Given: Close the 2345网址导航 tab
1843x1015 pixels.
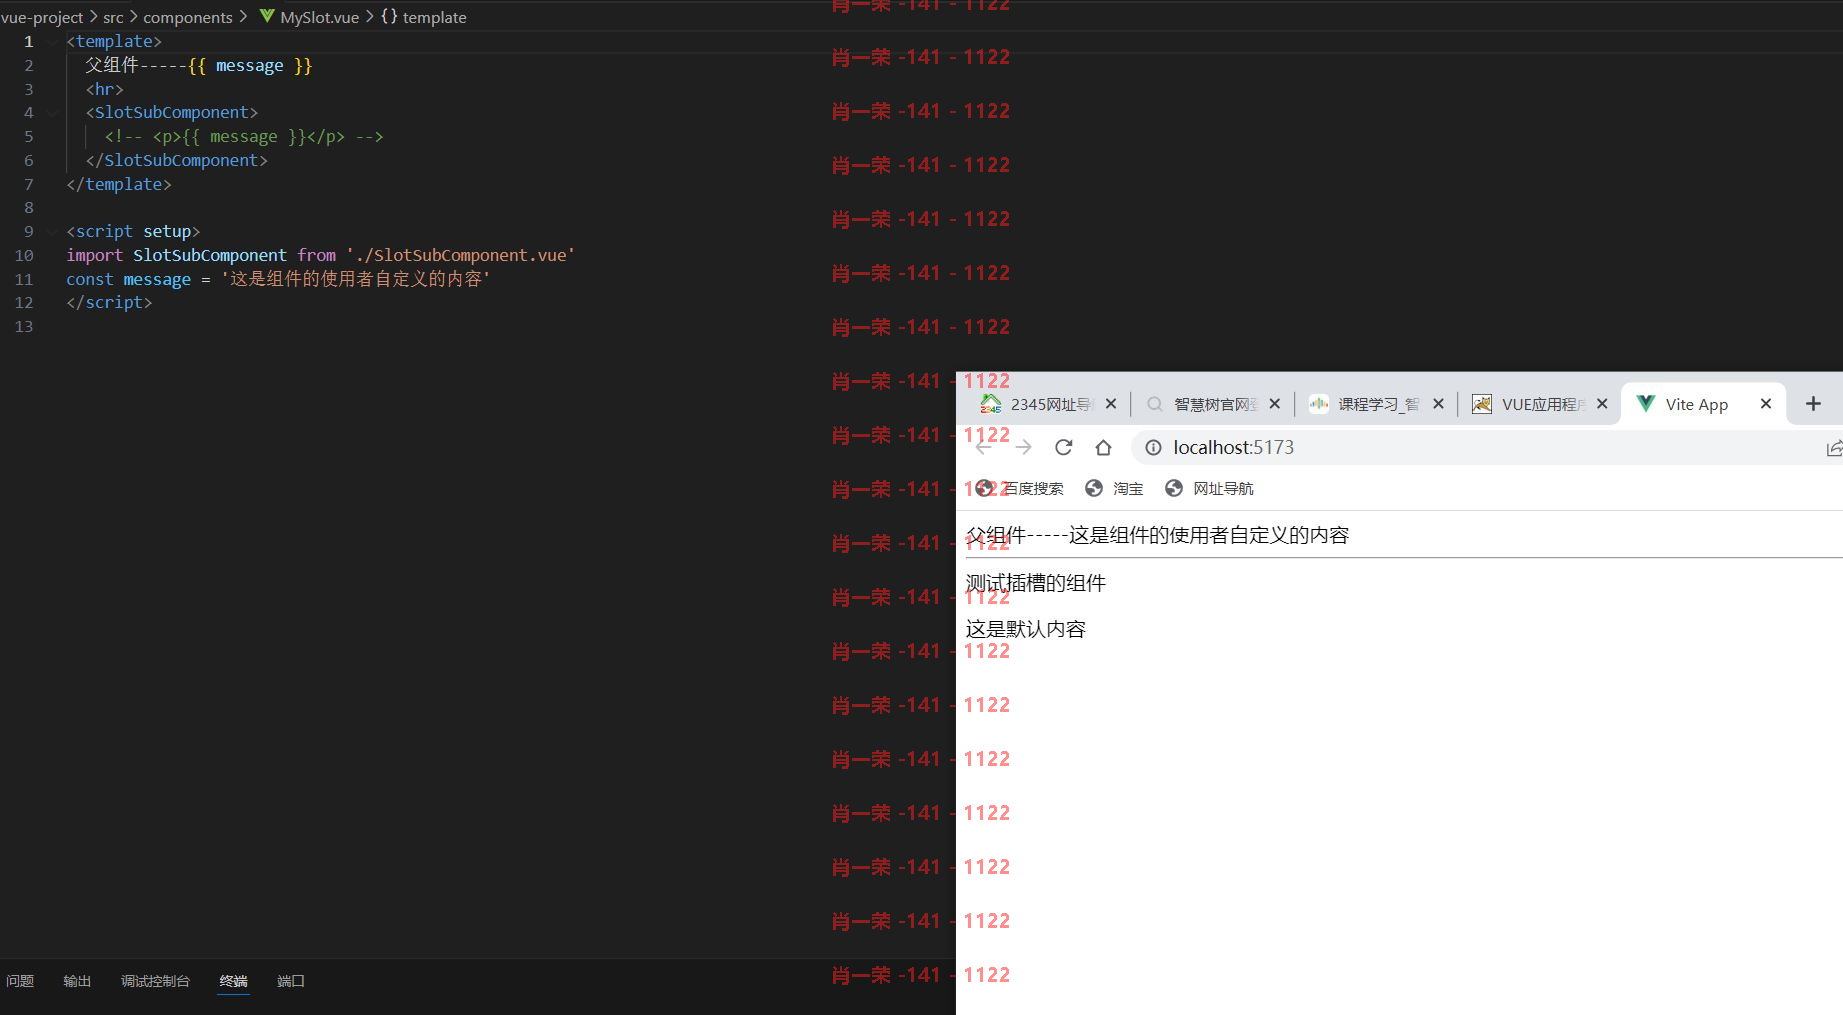Looking at the screenshot, I should tap(1111, 404).
